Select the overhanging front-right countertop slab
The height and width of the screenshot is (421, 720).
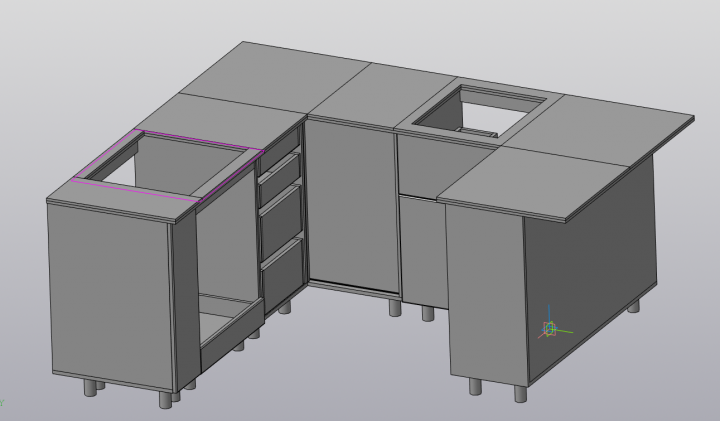click(x=534, y=182)
